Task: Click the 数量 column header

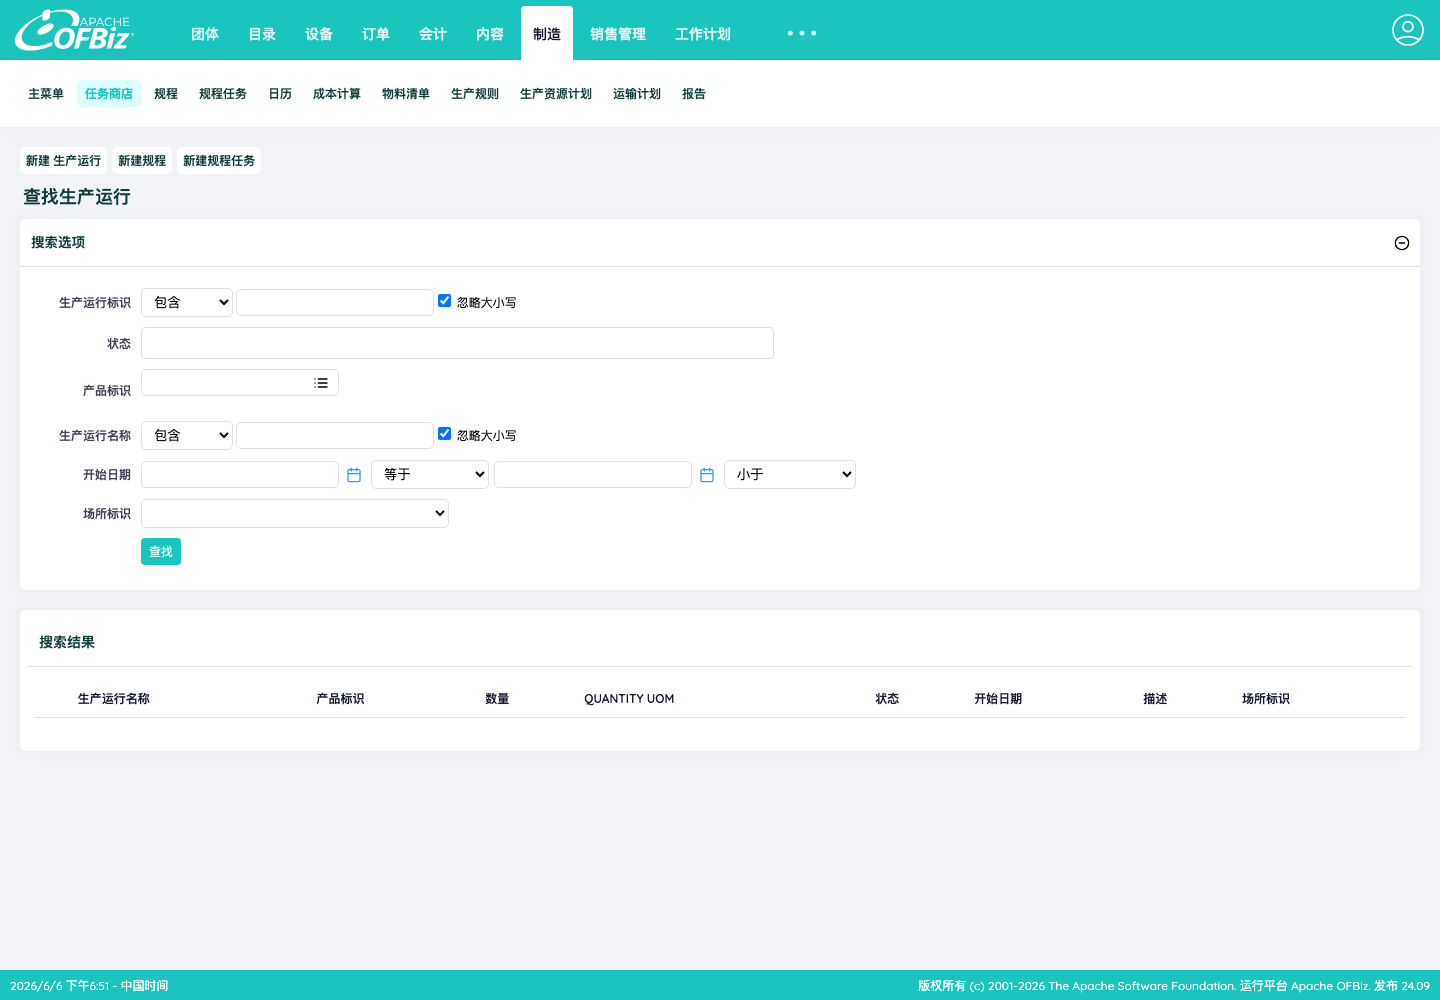Action: (x=497, y=699)
